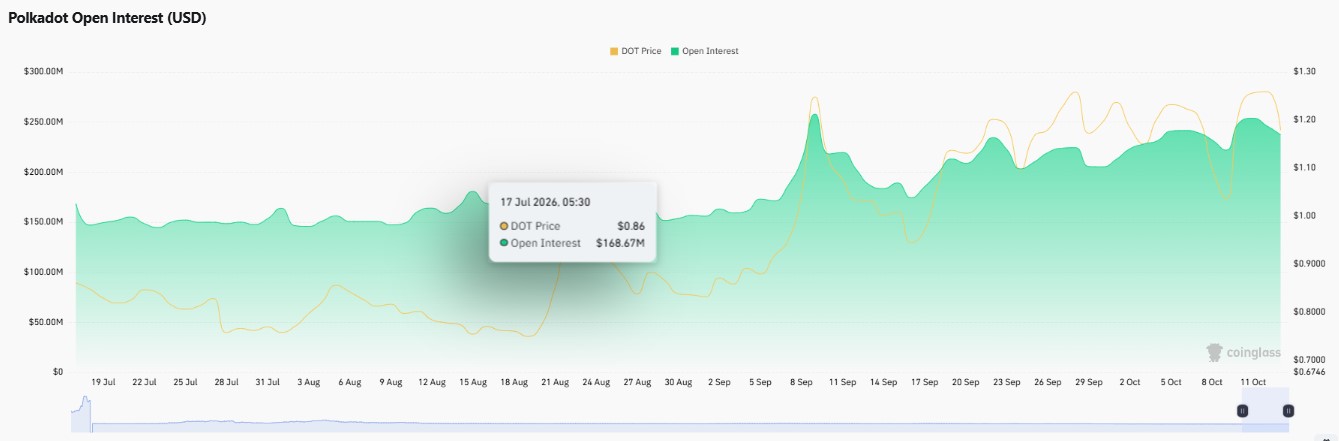This screenshot has height=441, width=1339.
Task: Click the 14 Sep date label
Action: tap(884, 382)
